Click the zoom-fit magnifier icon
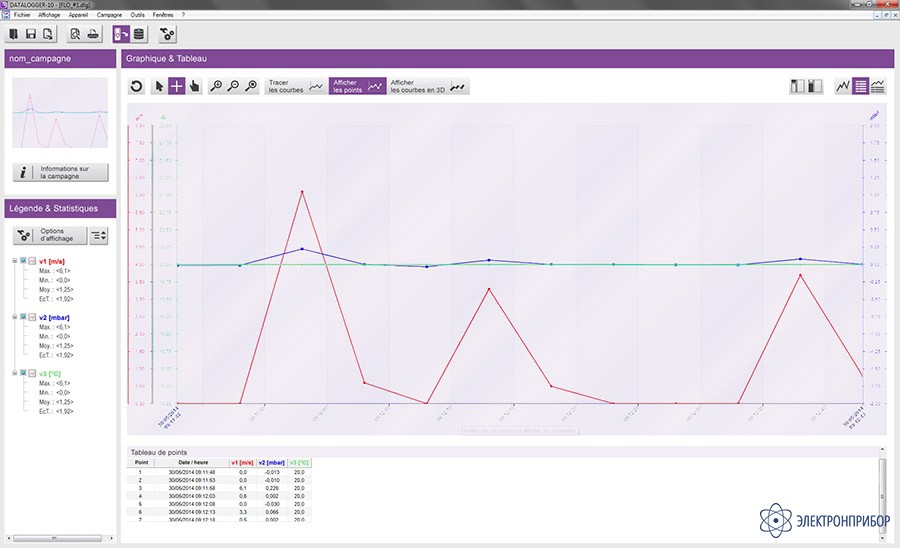Screen dimensions: 900x548 pyautogui.click(x=251, y=86)
